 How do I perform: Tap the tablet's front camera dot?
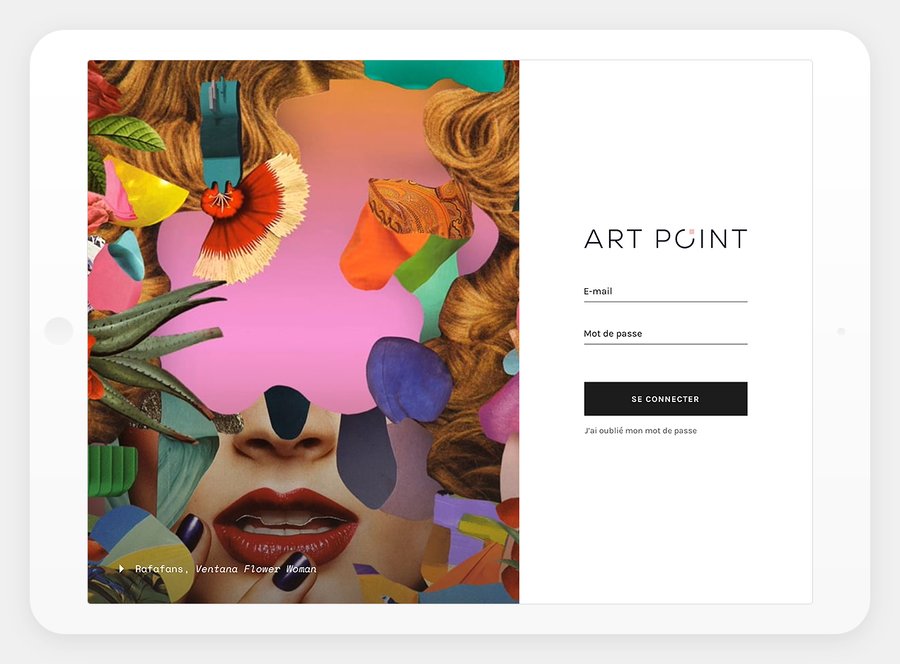point(841,331)
